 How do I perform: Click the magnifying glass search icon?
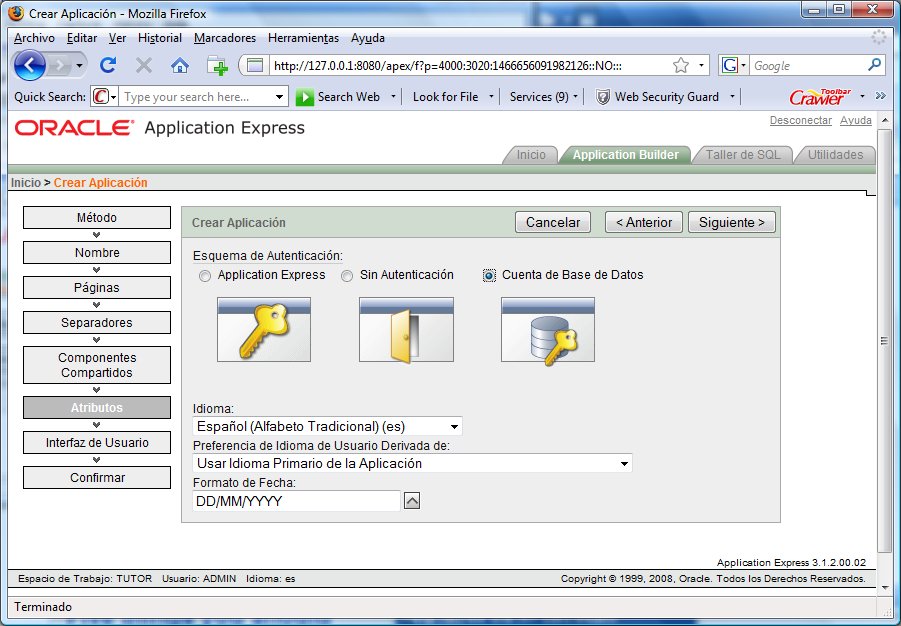coord(874,65)
